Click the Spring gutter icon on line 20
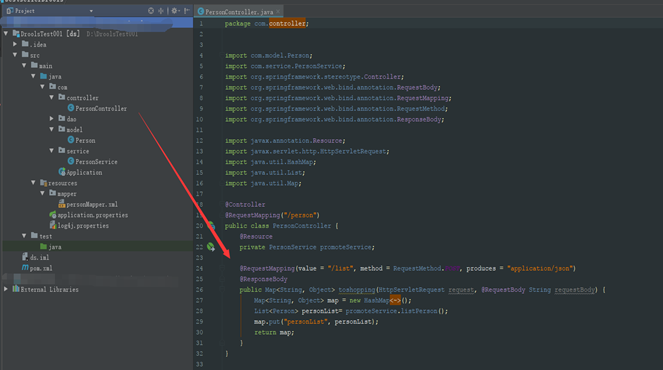Image resolution: width=663 pixels, height=370 pixels. tap(211, 226)
